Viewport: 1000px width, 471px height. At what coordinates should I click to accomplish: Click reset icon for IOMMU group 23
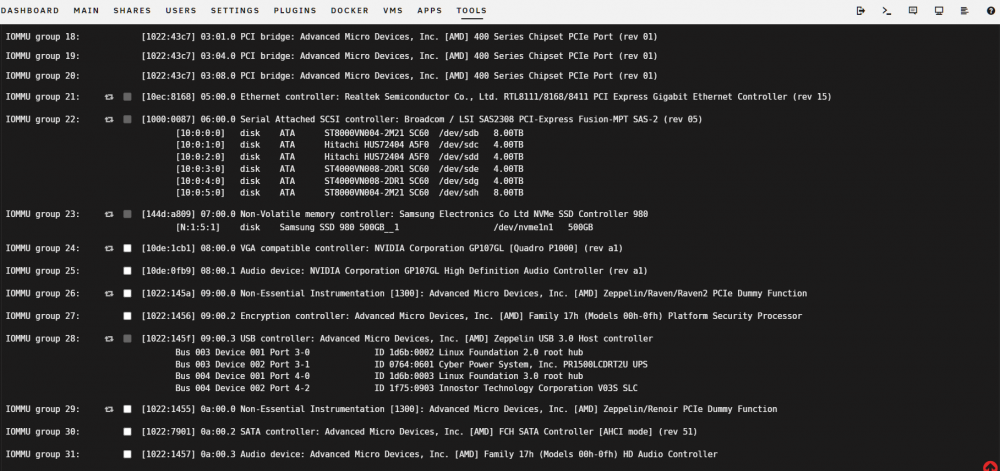[x=109, y=214]
